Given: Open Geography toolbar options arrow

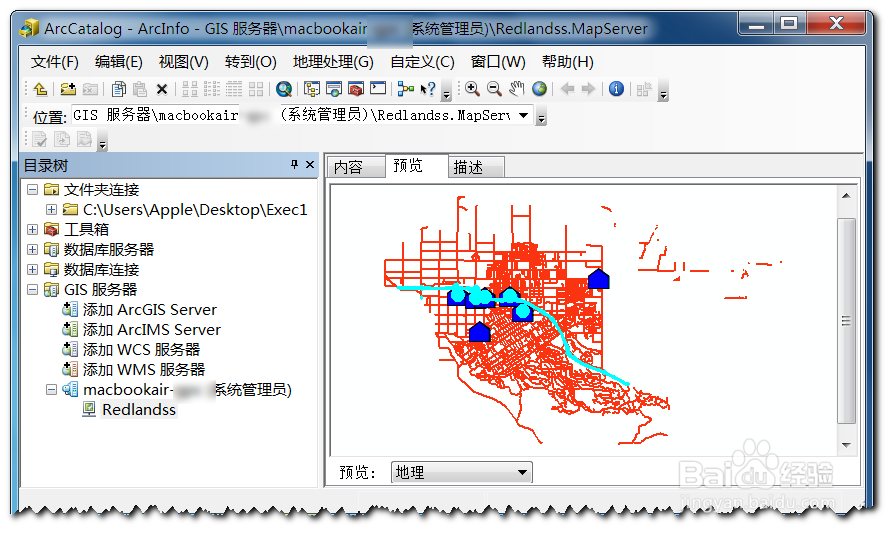Looking at the screenshot, I should point(664,90).
